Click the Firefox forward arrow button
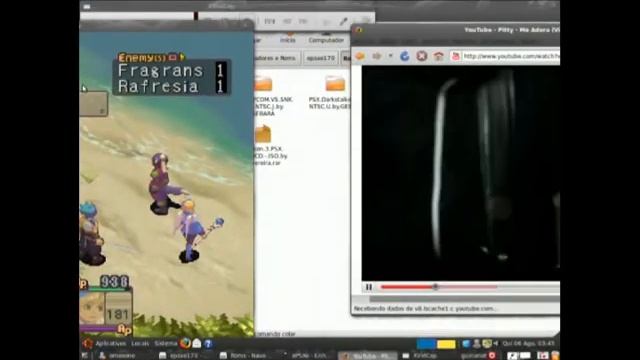The image size is (640, 360). click(x=376, y=56)
